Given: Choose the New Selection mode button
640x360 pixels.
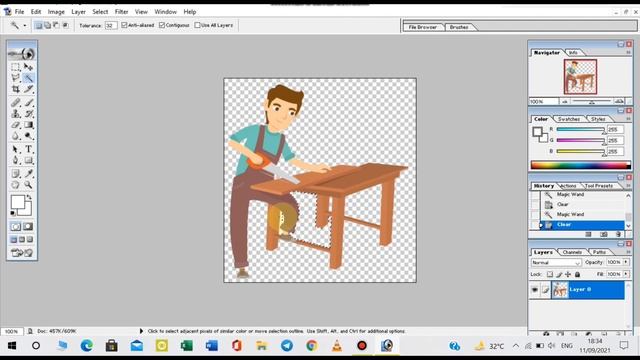Looking at the screenshot, I should coord(38,25).
